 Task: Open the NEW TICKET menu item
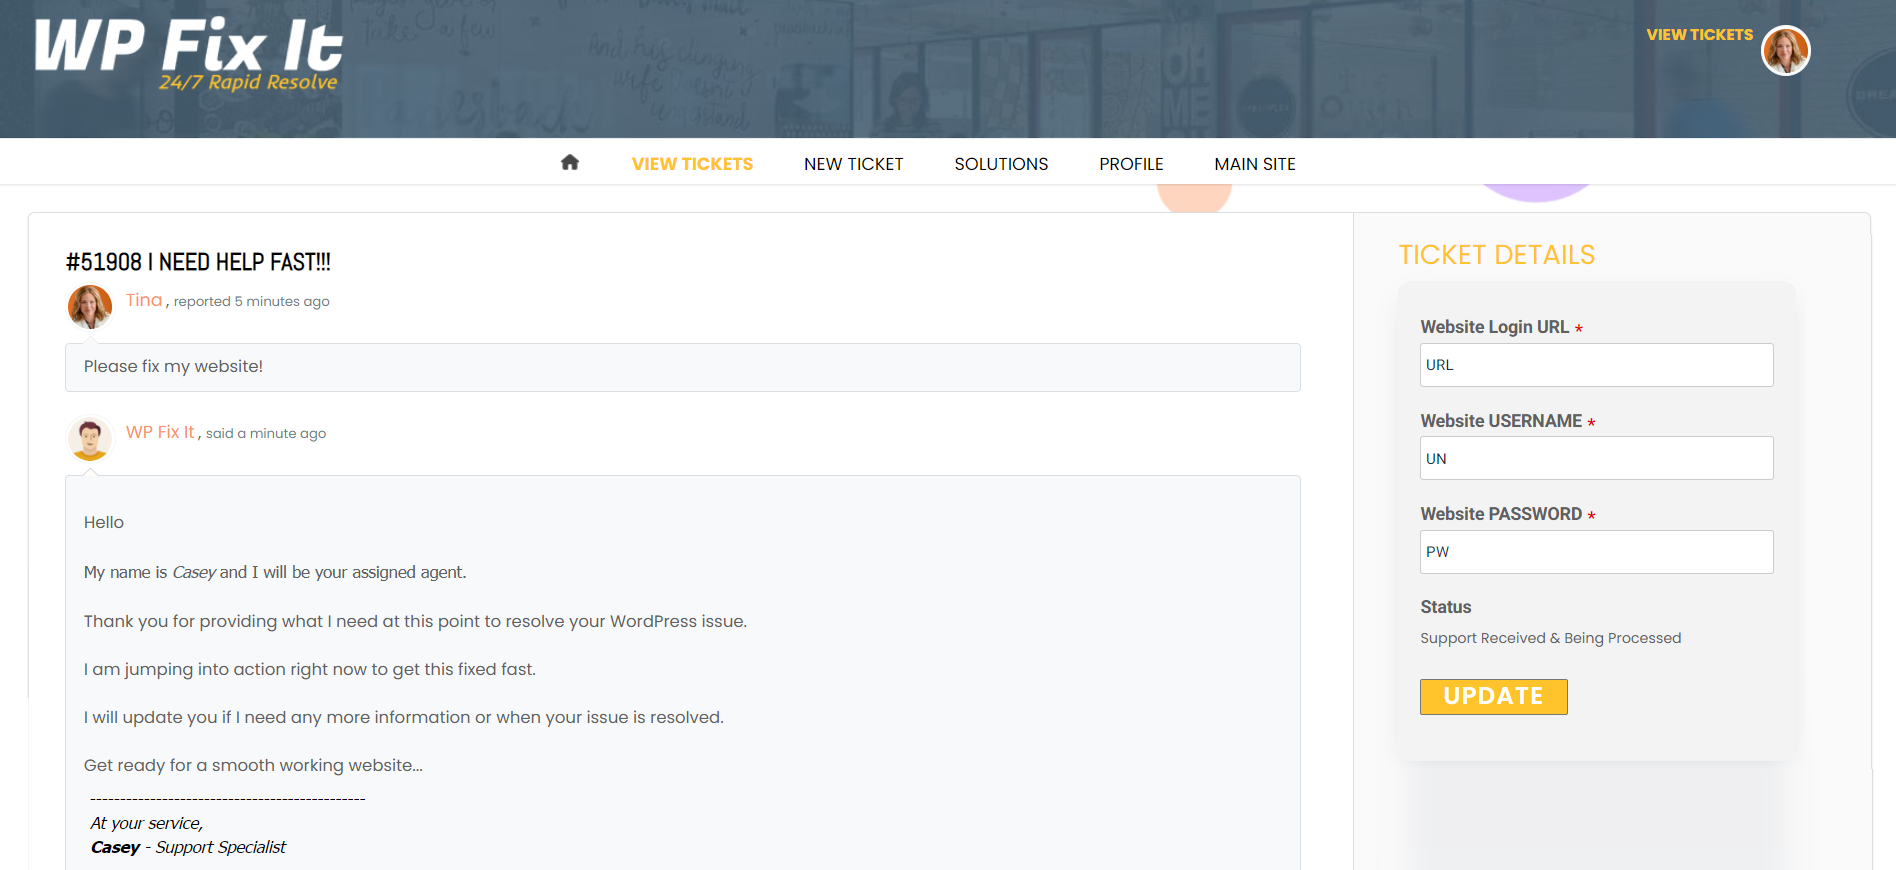point(853,164)
